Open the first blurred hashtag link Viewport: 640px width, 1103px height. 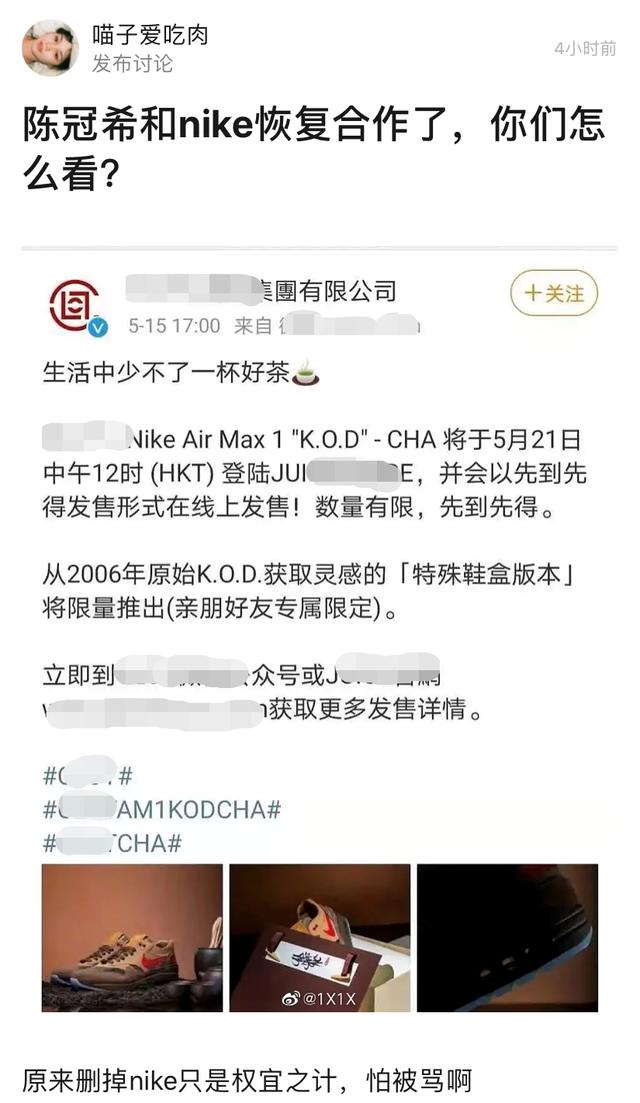88,776
